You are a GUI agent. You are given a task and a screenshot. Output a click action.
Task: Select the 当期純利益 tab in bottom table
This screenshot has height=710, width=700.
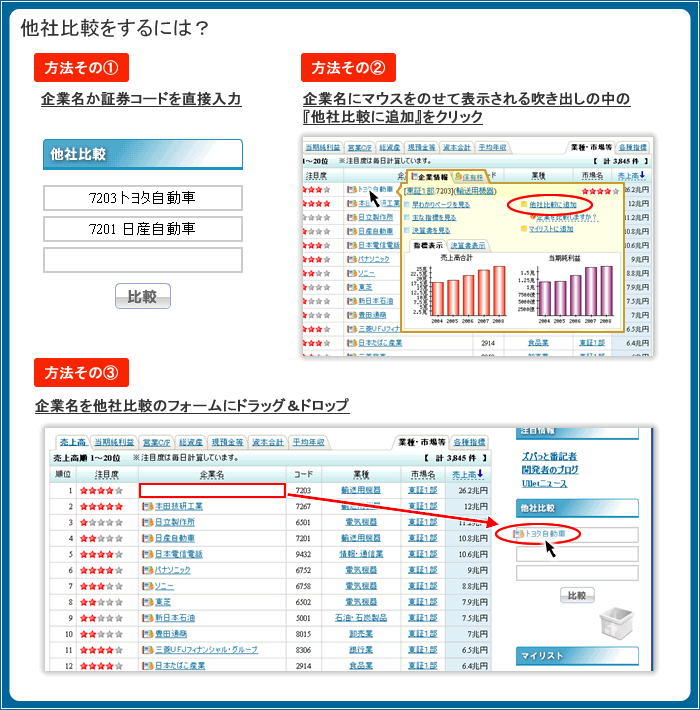click(x=114, y=441)
